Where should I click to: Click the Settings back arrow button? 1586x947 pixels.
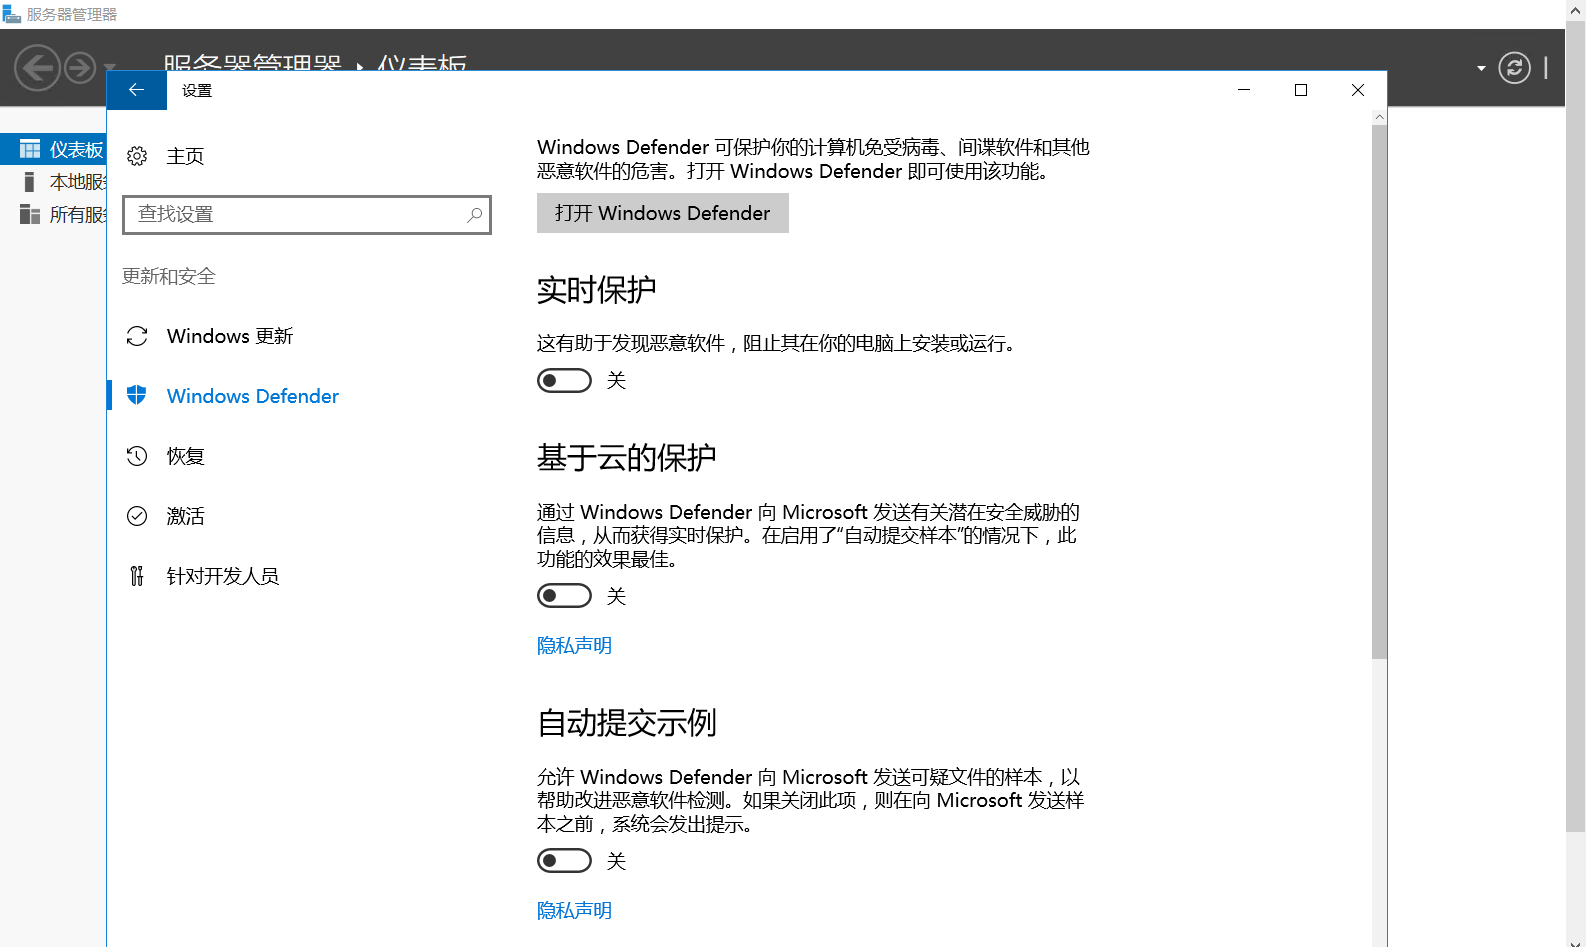(x=136, y=90)
